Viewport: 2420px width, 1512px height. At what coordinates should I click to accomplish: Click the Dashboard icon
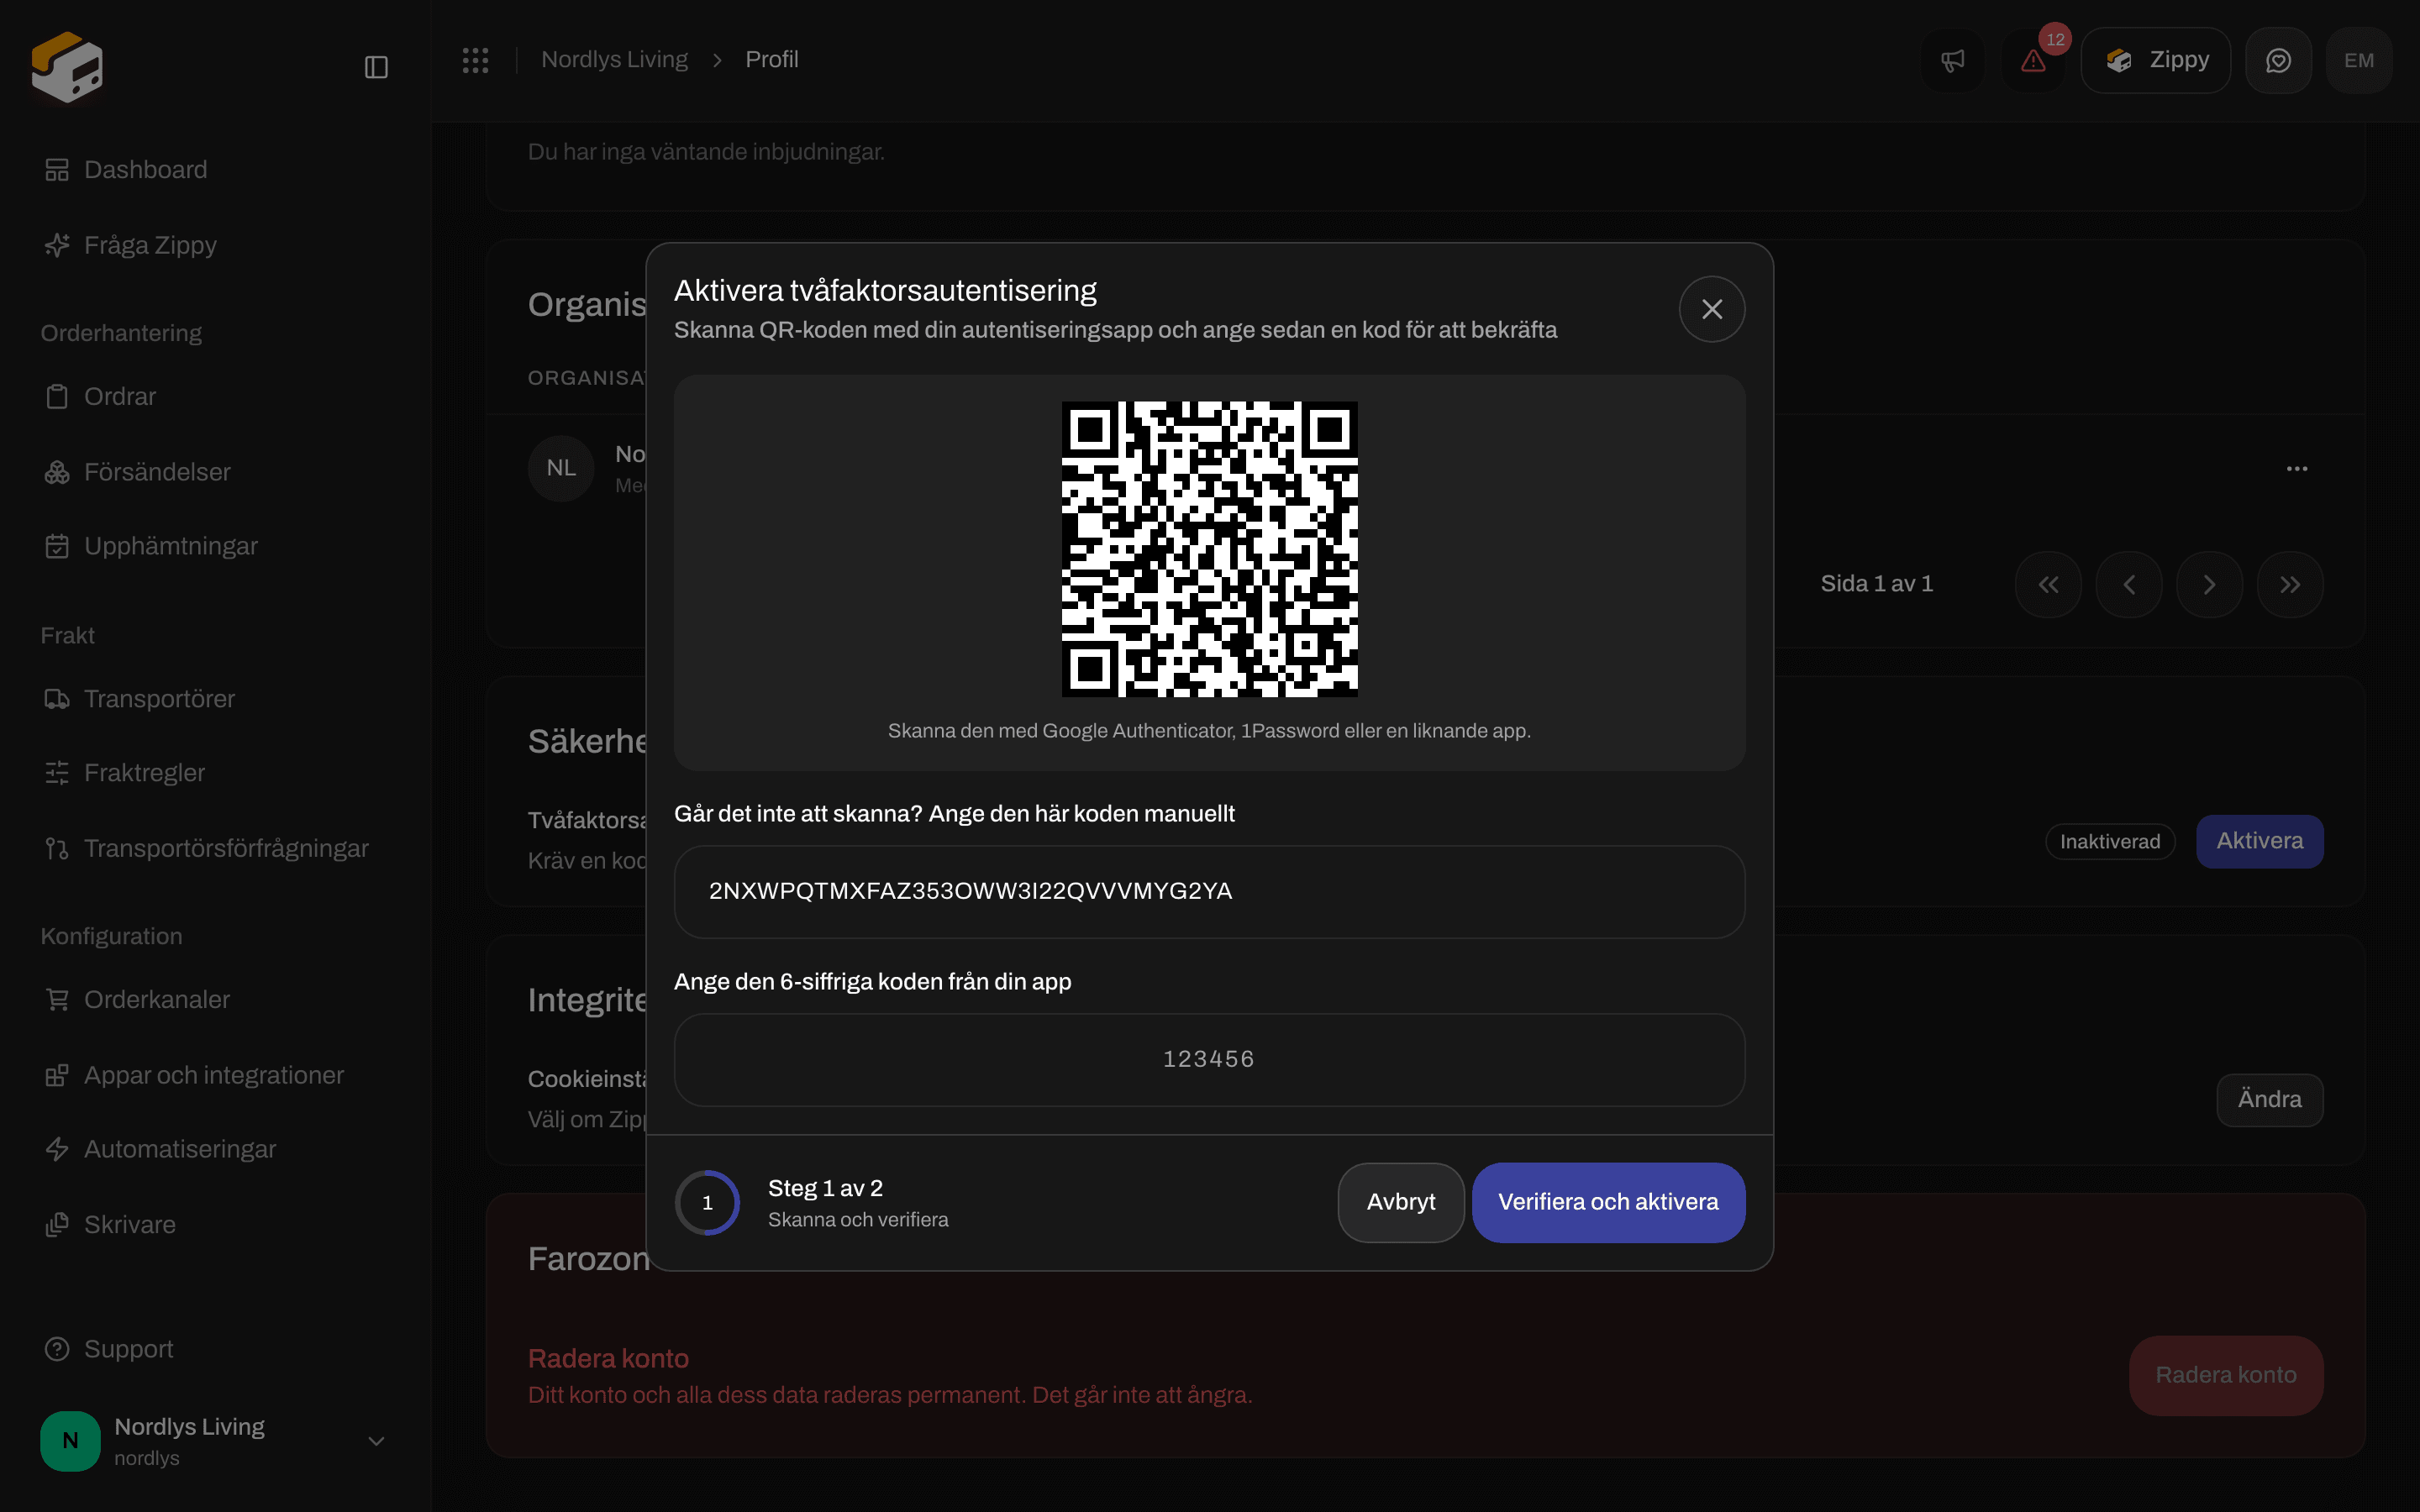click(57, 170)
